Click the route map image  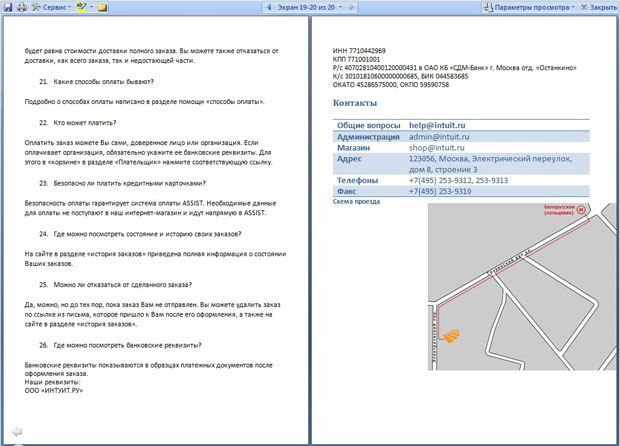(522, 287)
